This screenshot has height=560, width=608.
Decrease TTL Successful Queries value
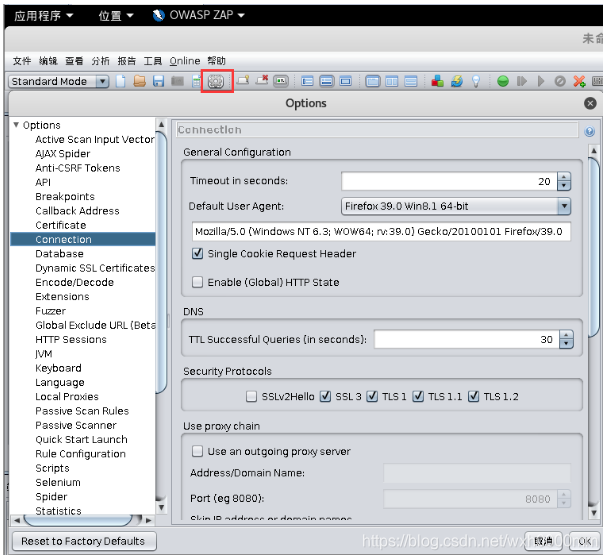tap(567, 344)
